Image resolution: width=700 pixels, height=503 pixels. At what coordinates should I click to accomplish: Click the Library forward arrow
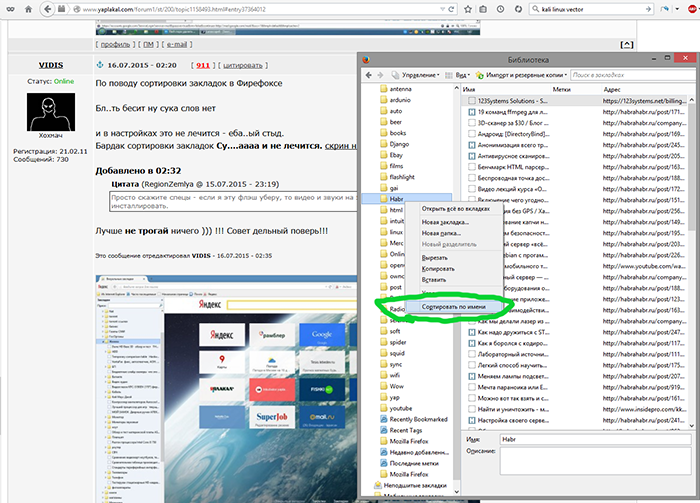380,75
